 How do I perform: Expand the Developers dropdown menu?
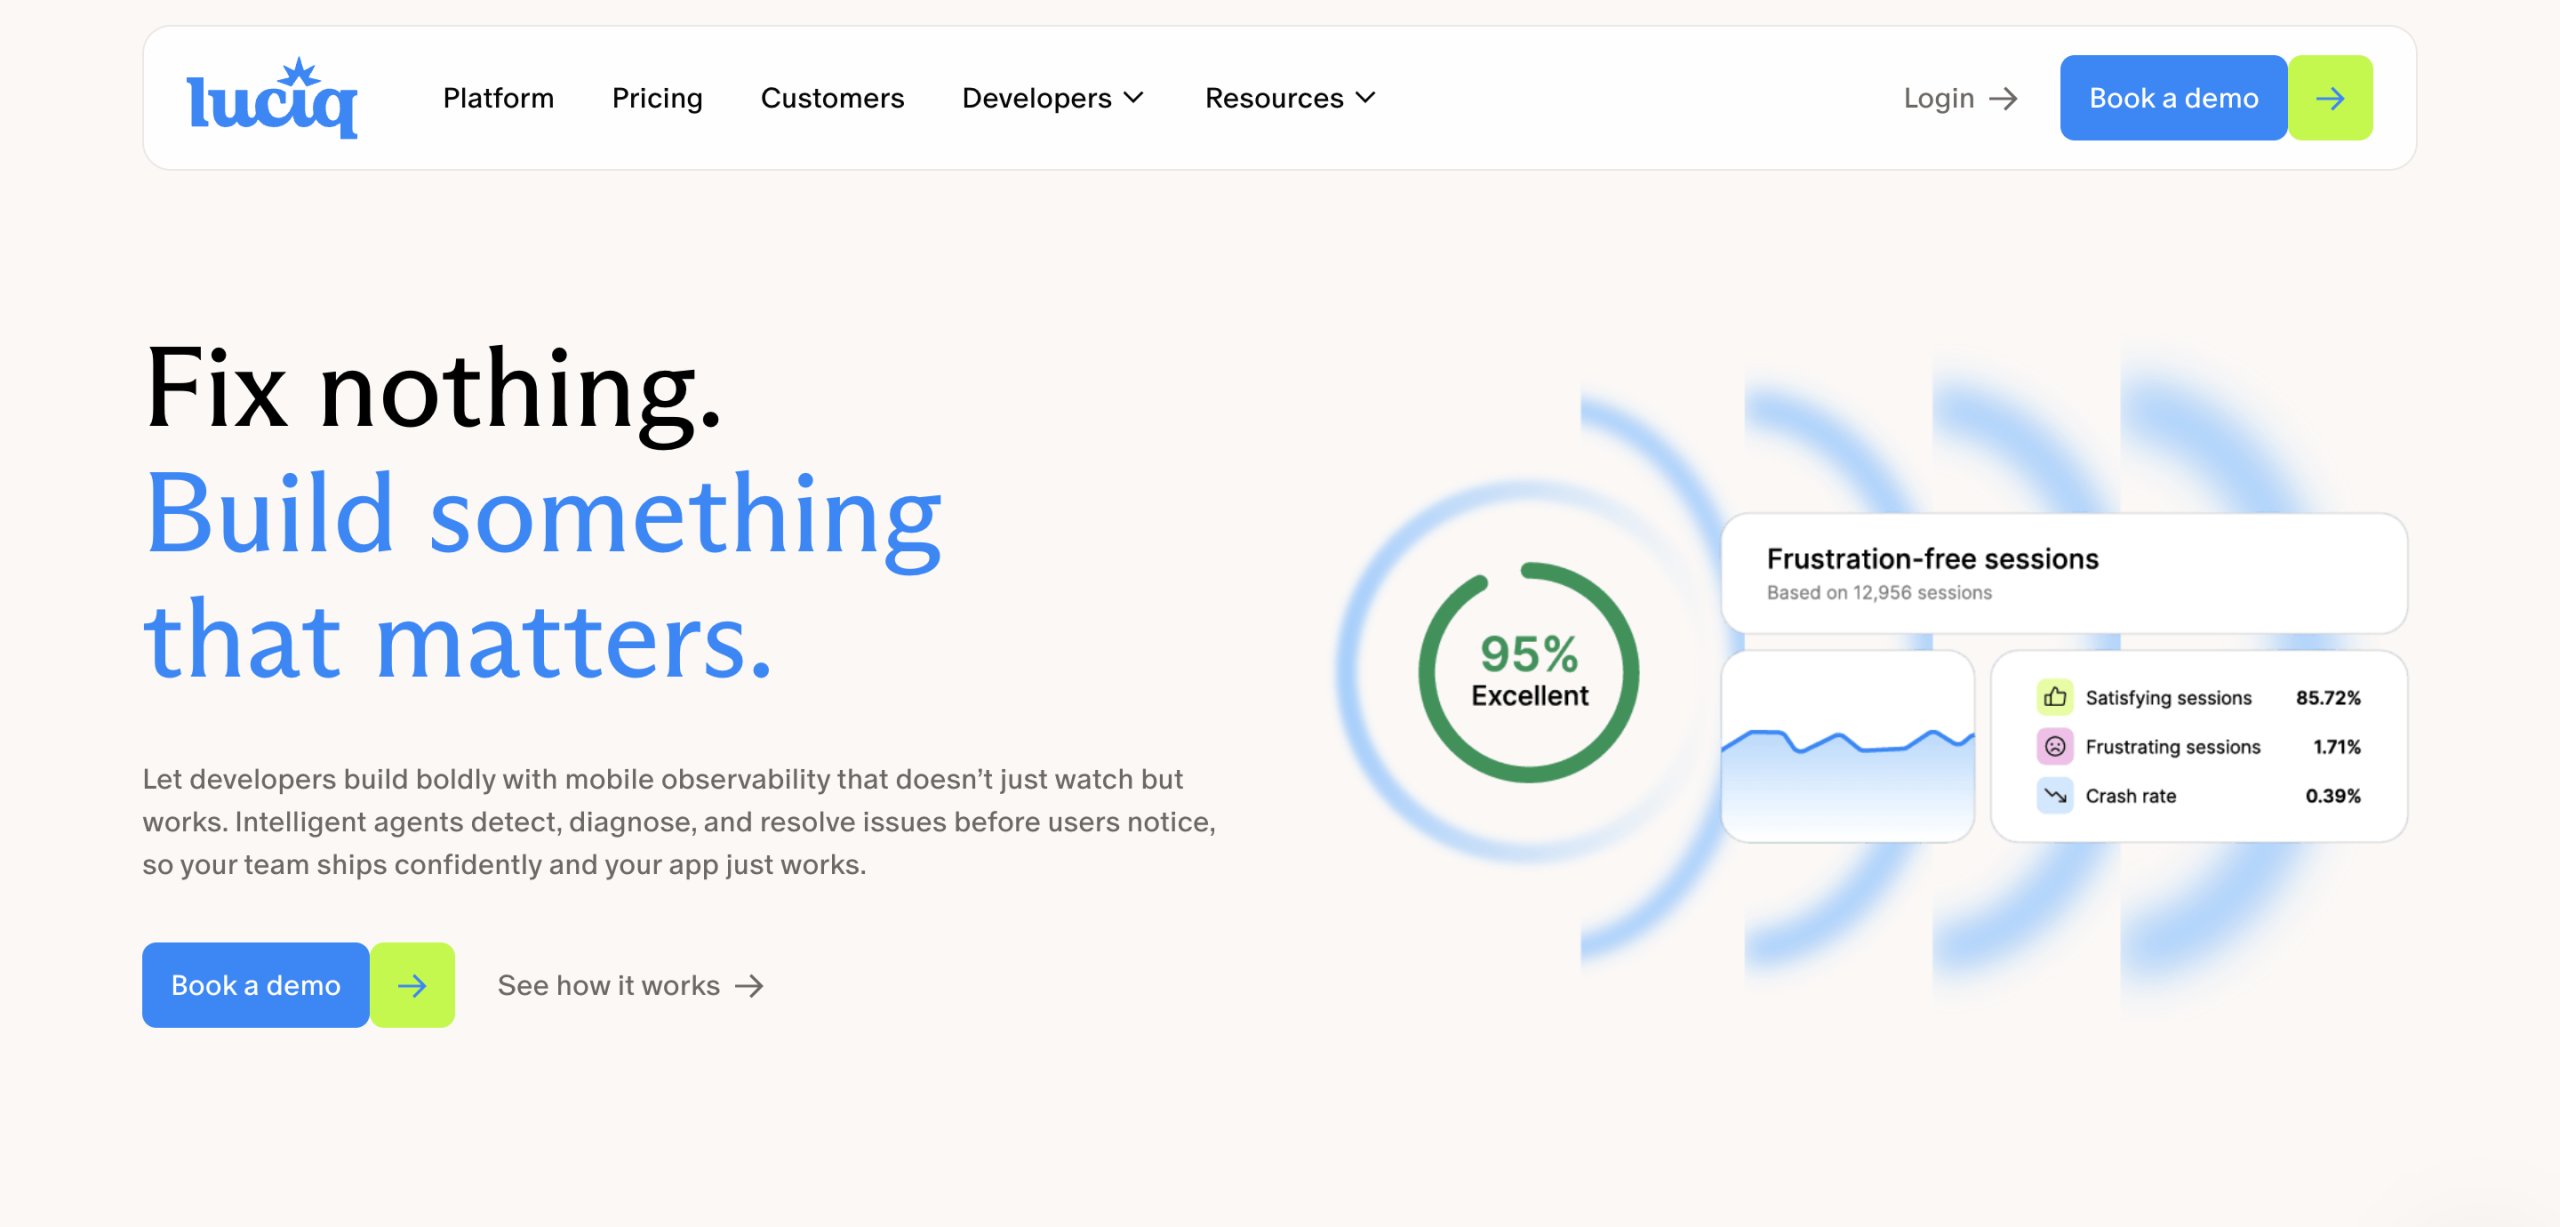(x=1037, y=98)
